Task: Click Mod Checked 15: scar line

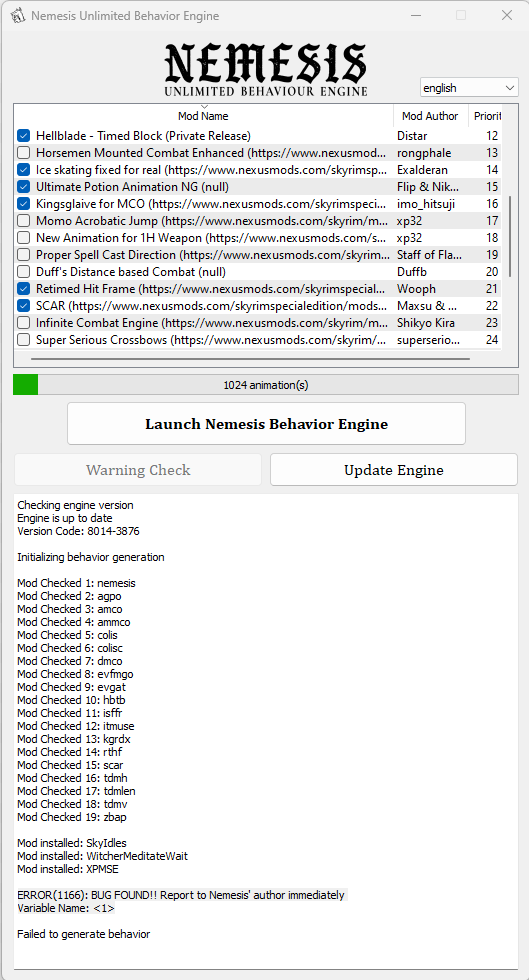Action: (x=70, y=765)
